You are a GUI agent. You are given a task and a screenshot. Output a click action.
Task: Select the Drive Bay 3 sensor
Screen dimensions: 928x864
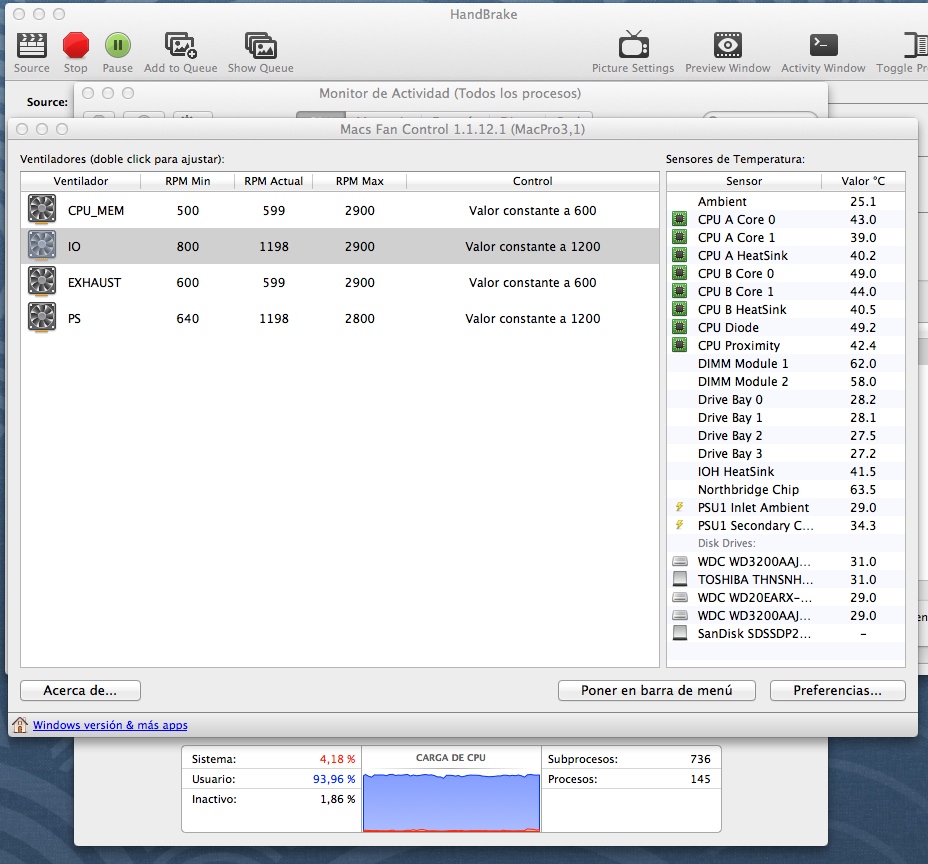coord(786,453)
